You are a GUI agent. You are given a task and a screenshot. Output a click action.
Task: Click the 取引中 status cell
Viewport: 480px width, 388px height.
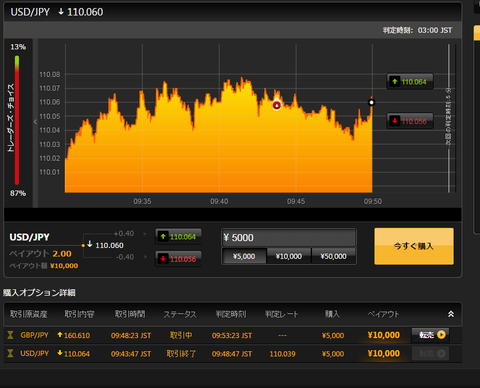[x=181, y=335]
